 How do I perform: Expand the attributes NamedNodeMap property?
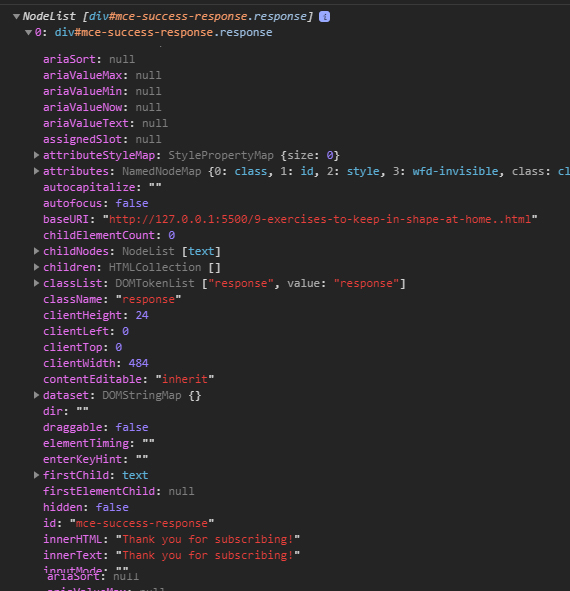pos(36,171)
